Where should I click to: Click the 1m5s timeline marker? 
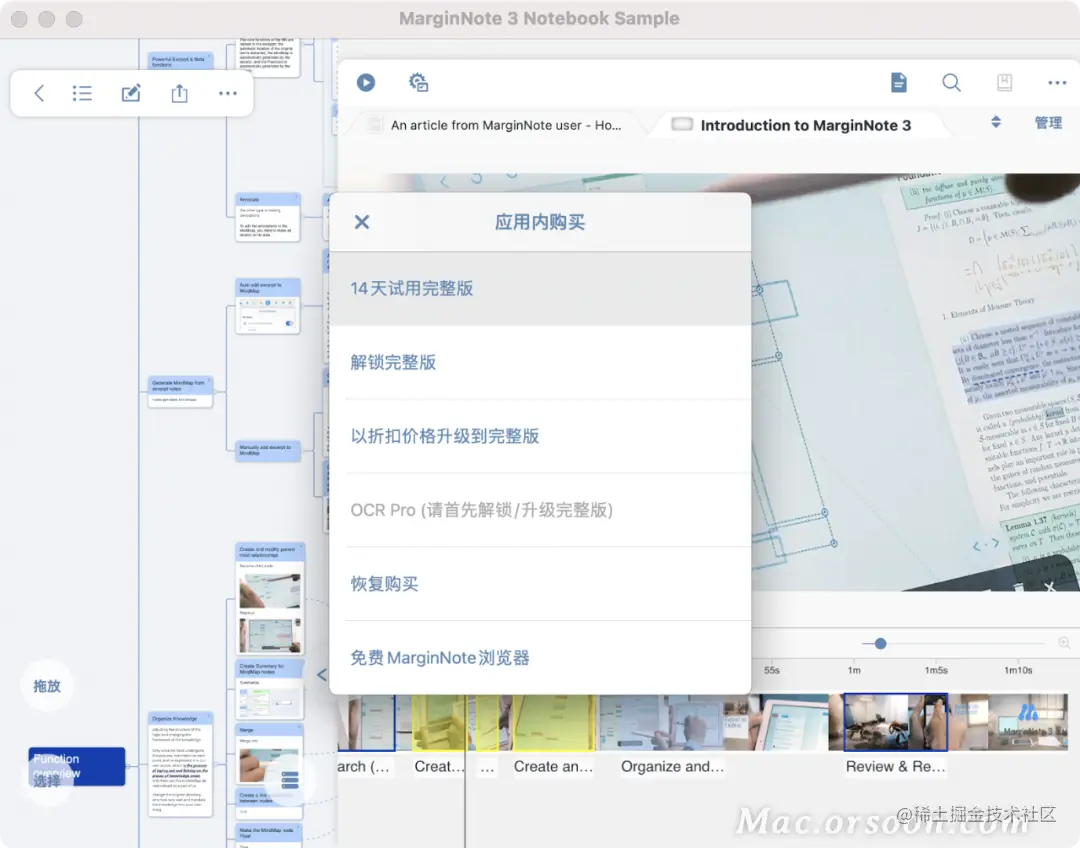coord(935,670)
